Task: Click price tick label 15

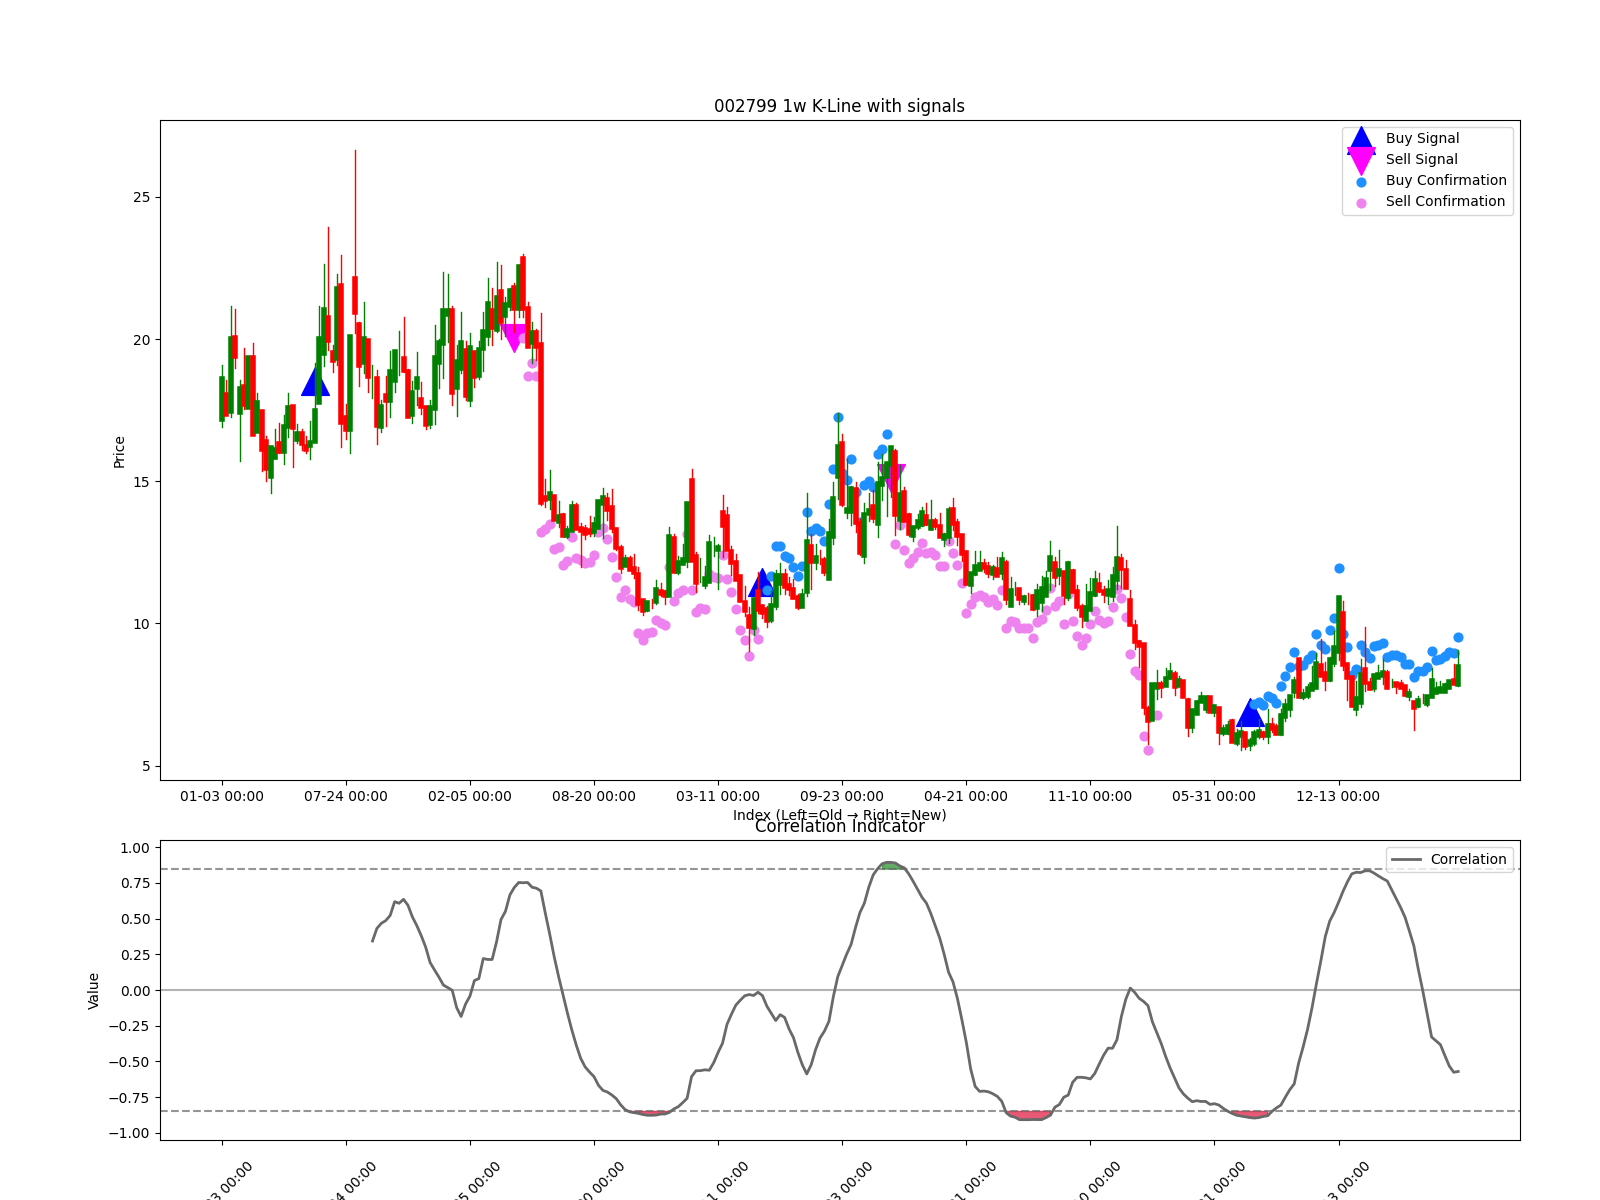Action: [141, 482]
